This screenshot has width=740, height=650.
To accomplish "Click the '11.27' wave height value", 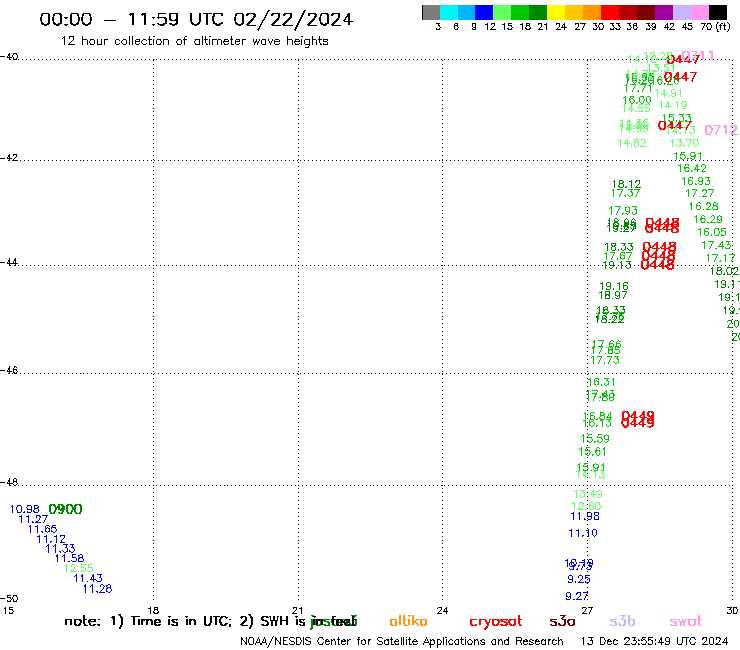I will (33, 519).
